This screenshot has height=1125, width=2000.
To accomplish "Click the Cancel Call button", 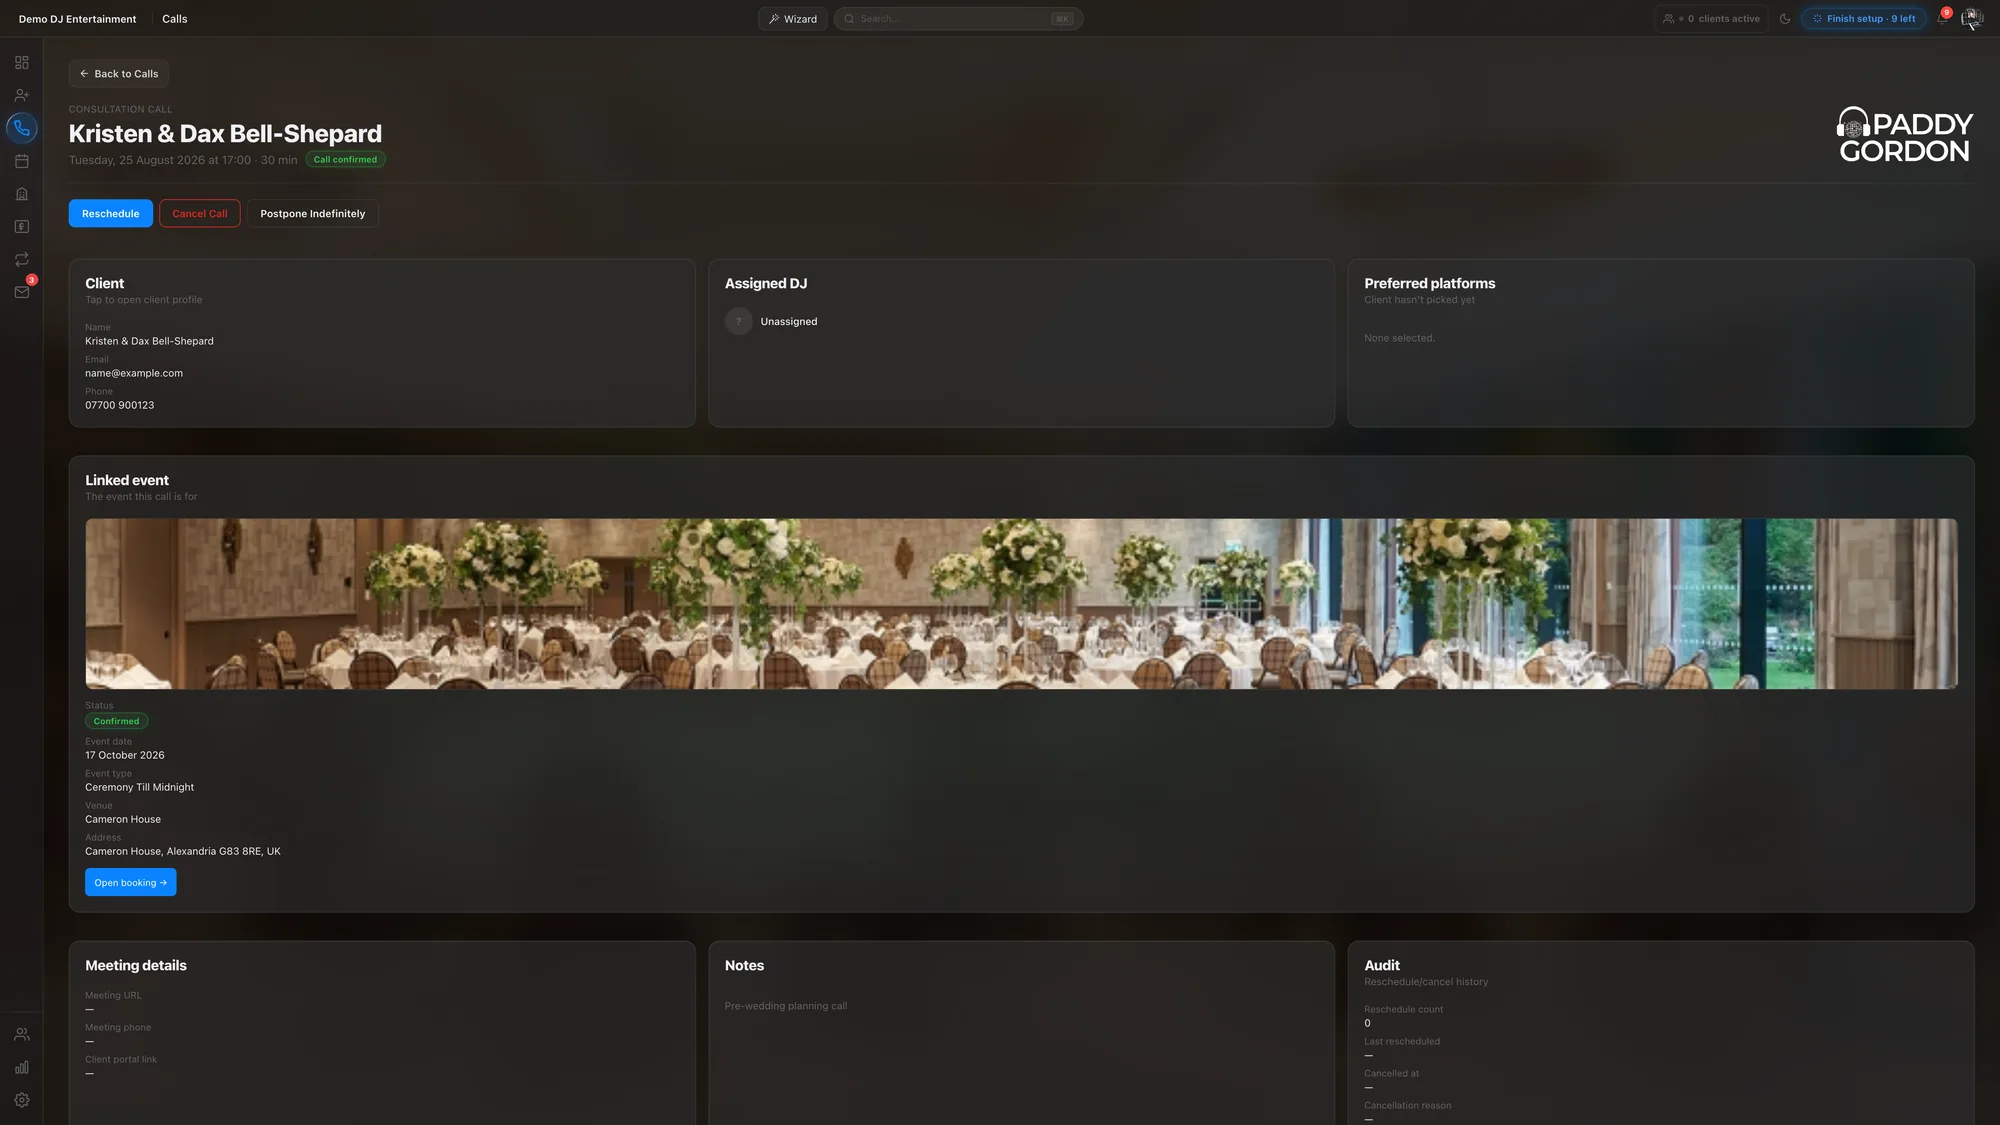I will pos(200,213).
